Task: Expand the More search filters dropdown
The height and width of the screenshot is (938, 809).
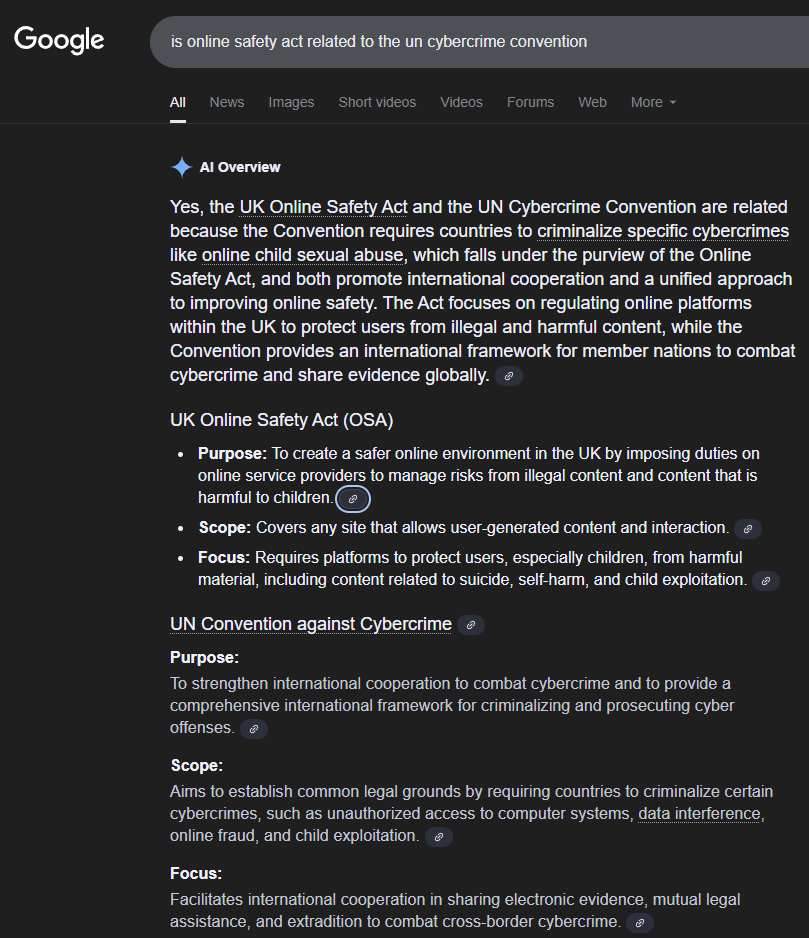Action: [653, 102]
